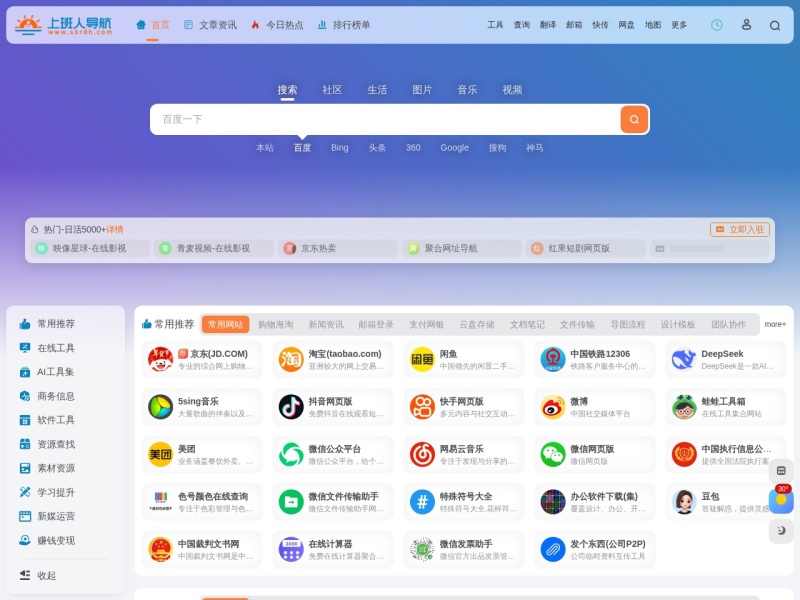Open 特殊符号大全 card
Screen dimensions: 800x600
point(464,502)
